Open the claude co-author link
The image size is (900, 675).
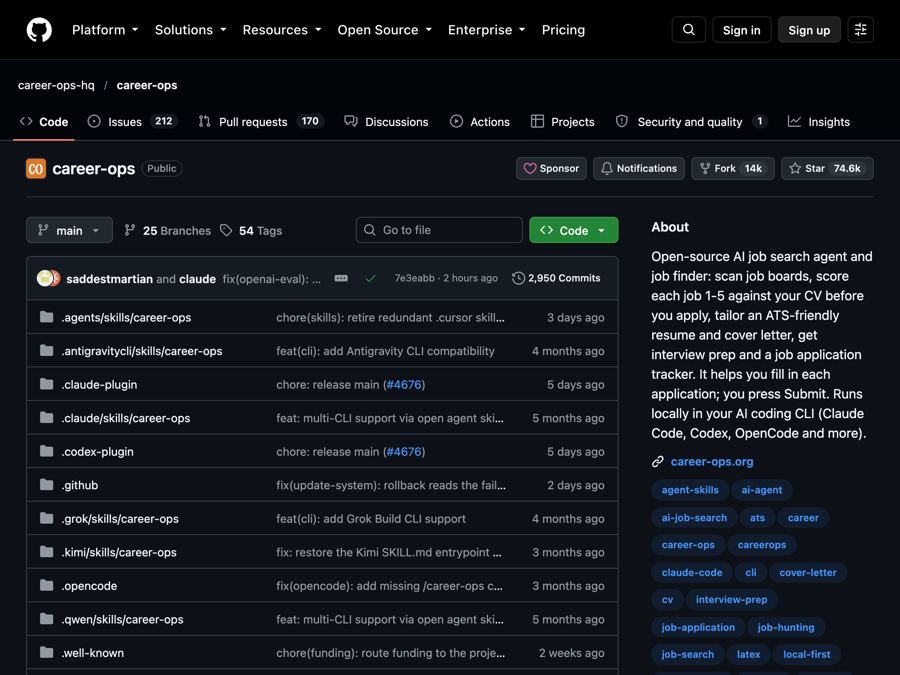pyautogui.click(x=197, y=279)
